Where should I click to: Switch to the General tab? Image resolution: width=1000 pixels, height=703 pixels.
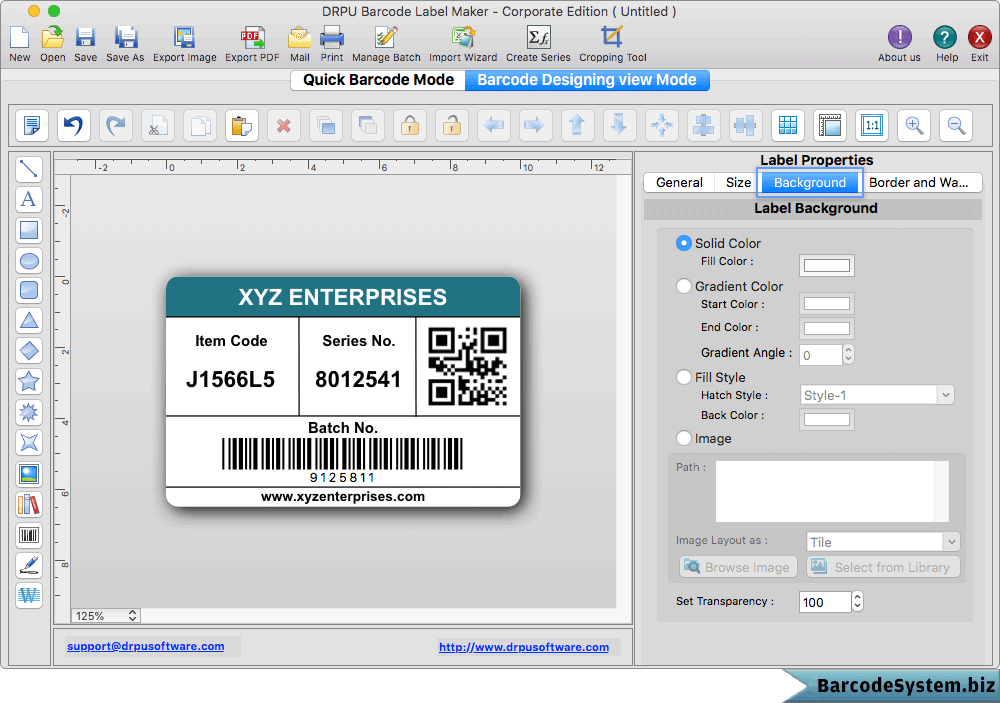point(679,182)
